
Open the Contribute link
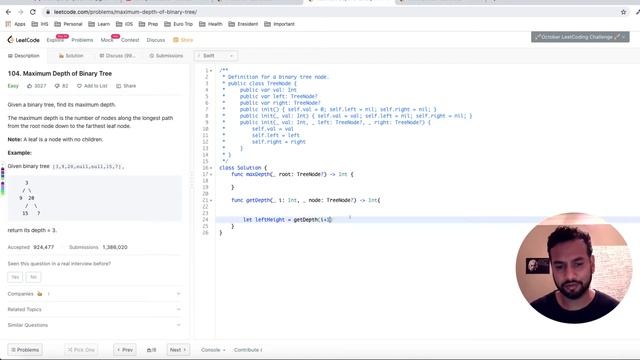click(248, 350)
